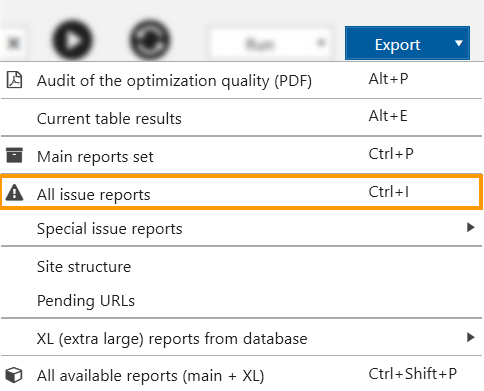Click the blurred circular restart icon
484x391 pixels.
(x=150, y=40)
